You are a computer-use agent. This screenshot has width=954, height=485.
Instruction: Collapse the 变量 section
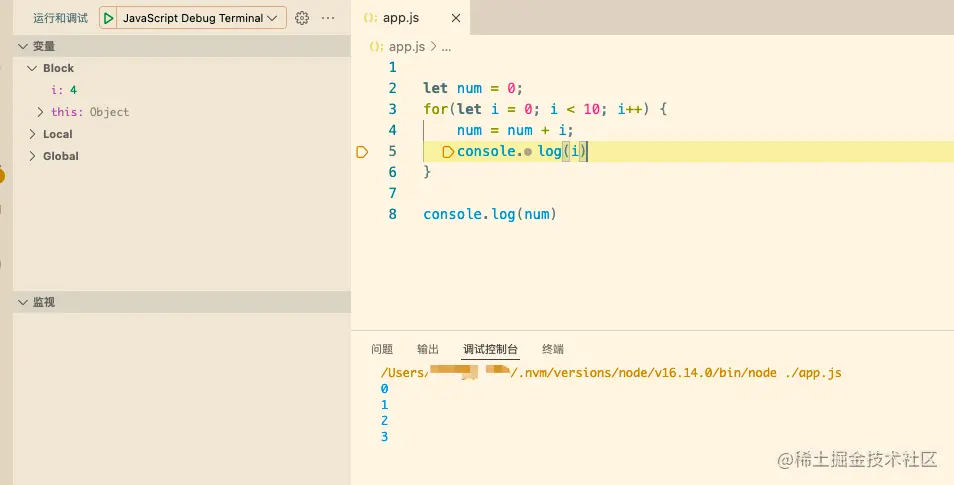tap(23, 46)
